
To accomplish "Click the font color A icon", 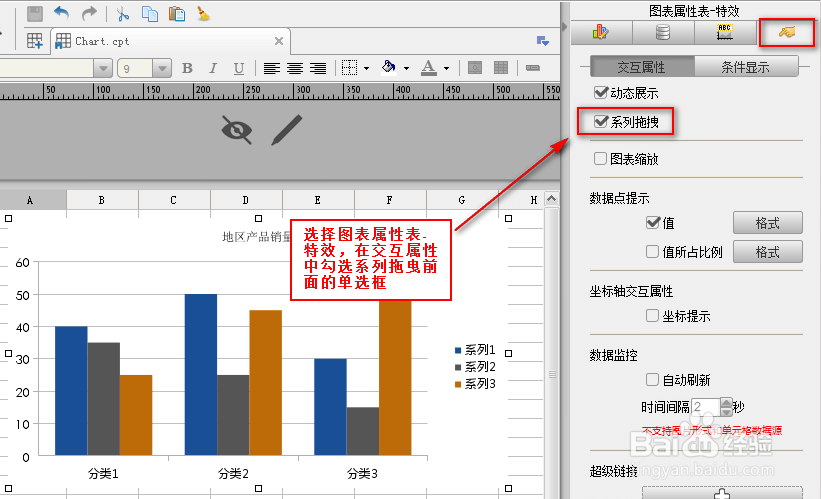I will point(429,68).
